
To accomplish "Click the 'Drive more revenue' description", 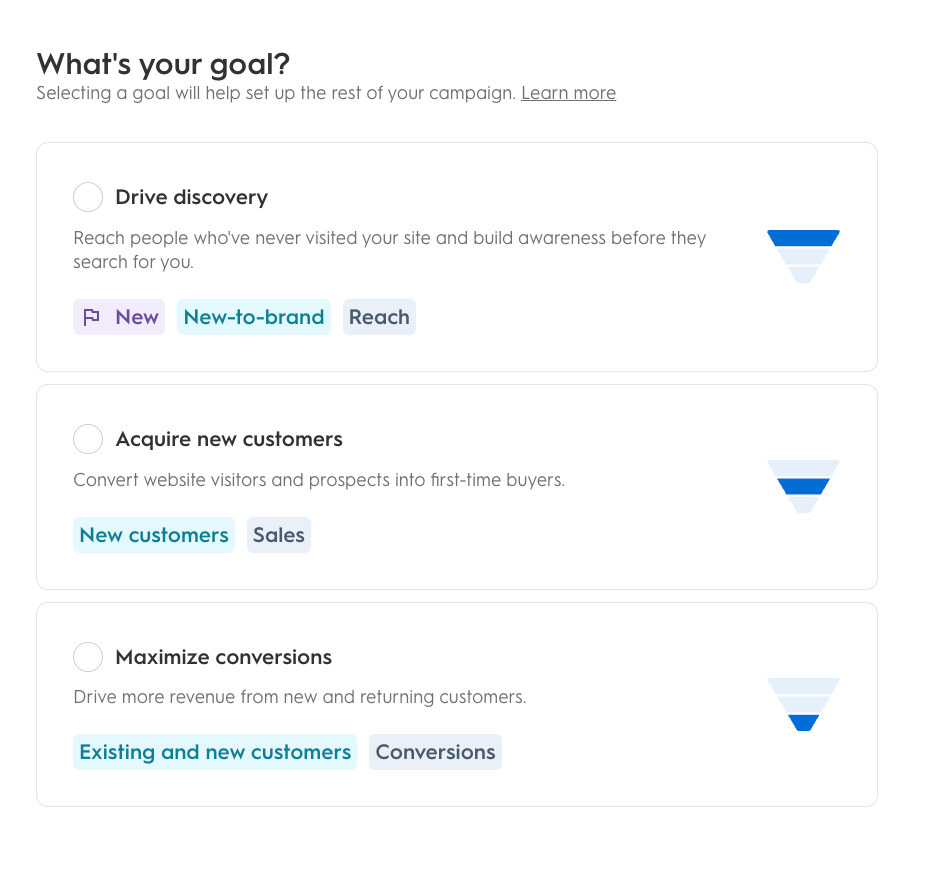I will click(x=299, y=697).
